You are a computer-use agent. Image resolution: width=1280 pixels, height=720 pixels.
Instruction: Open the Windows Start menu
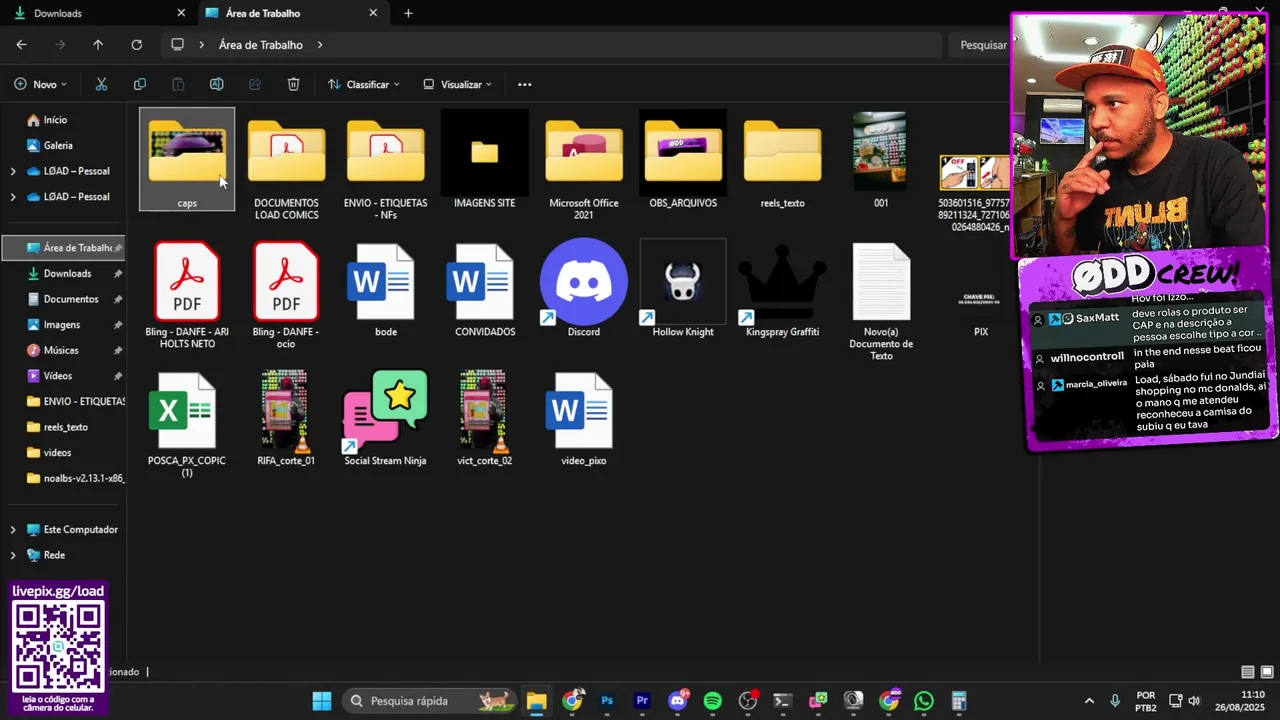tap(322, 701)
